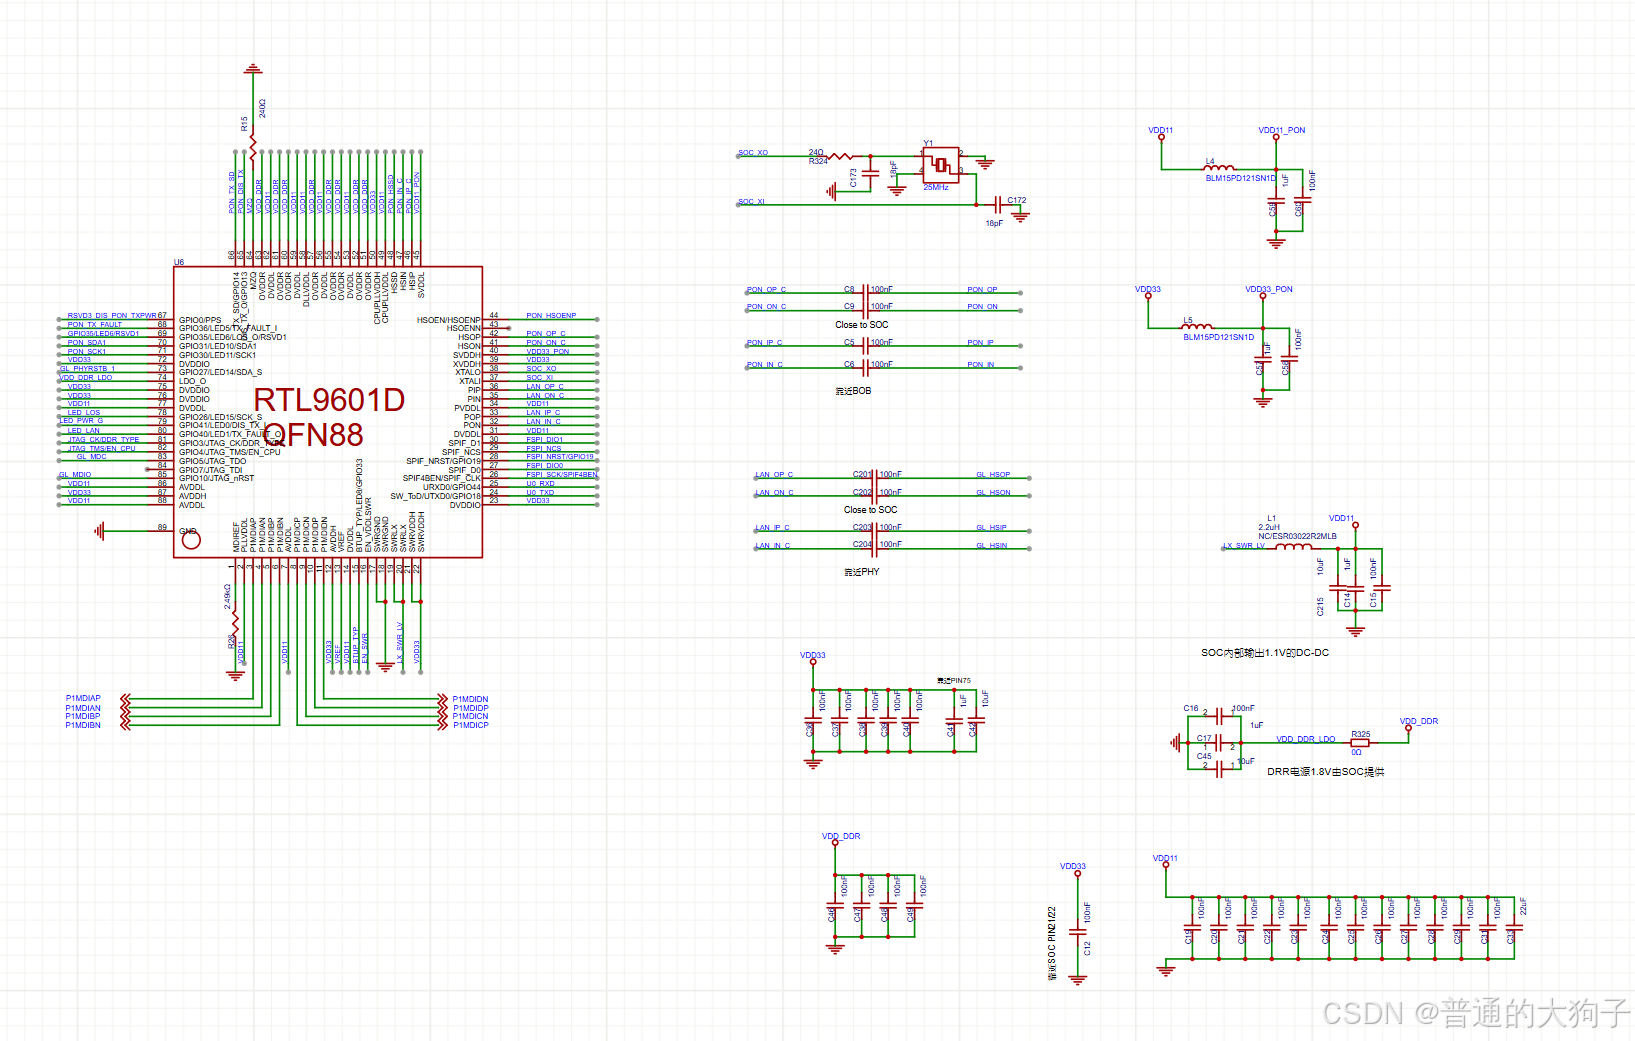Click the P1MDICP port label

tap(470, 725)
